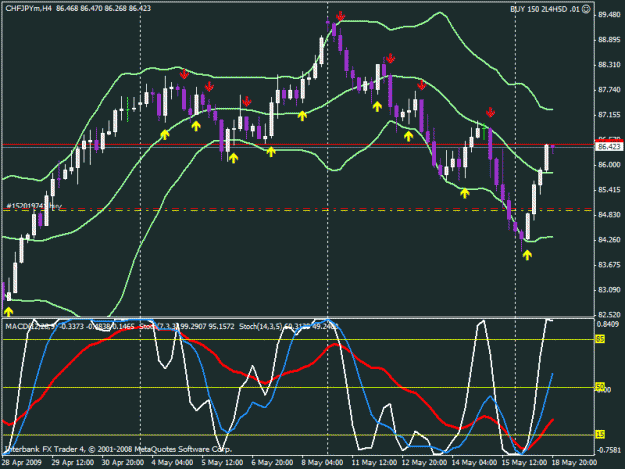Click the yellow arrow at the chart's bottom-left corner
Viewport: 625px width, 469px height.
pyautogui.click(x=8, y=312)
